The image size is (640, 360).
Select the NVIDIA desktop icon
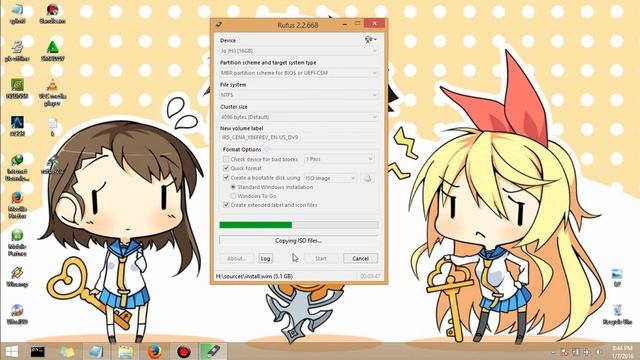17,89
